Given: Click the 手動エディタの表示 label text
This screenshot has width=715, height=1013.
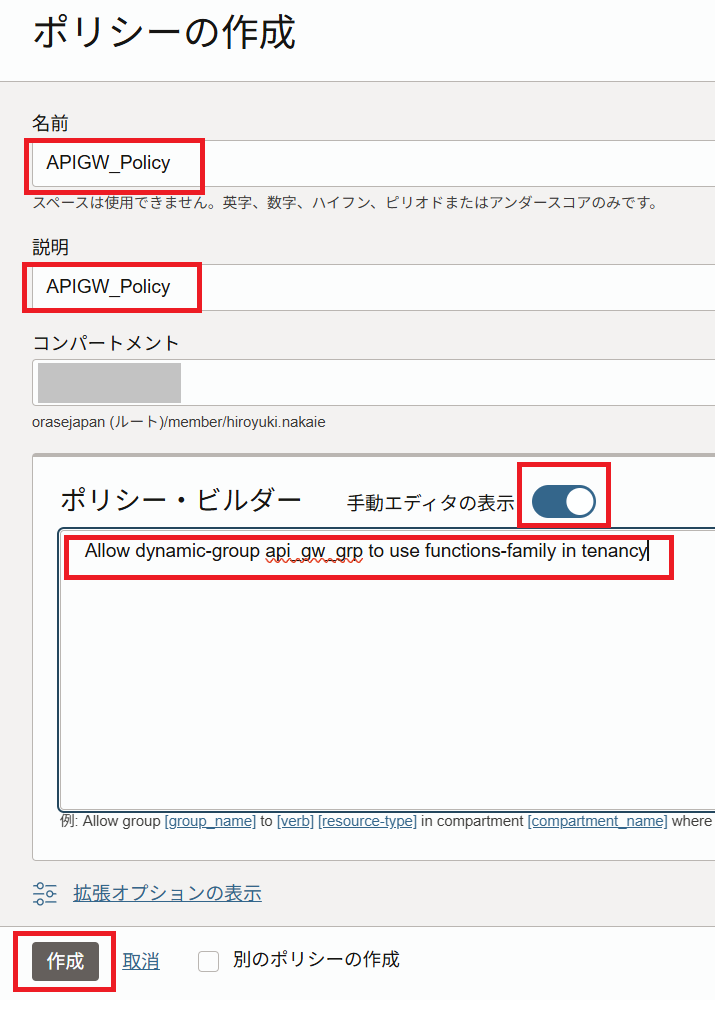Looking at the screenshot, I should click(430, 503).
